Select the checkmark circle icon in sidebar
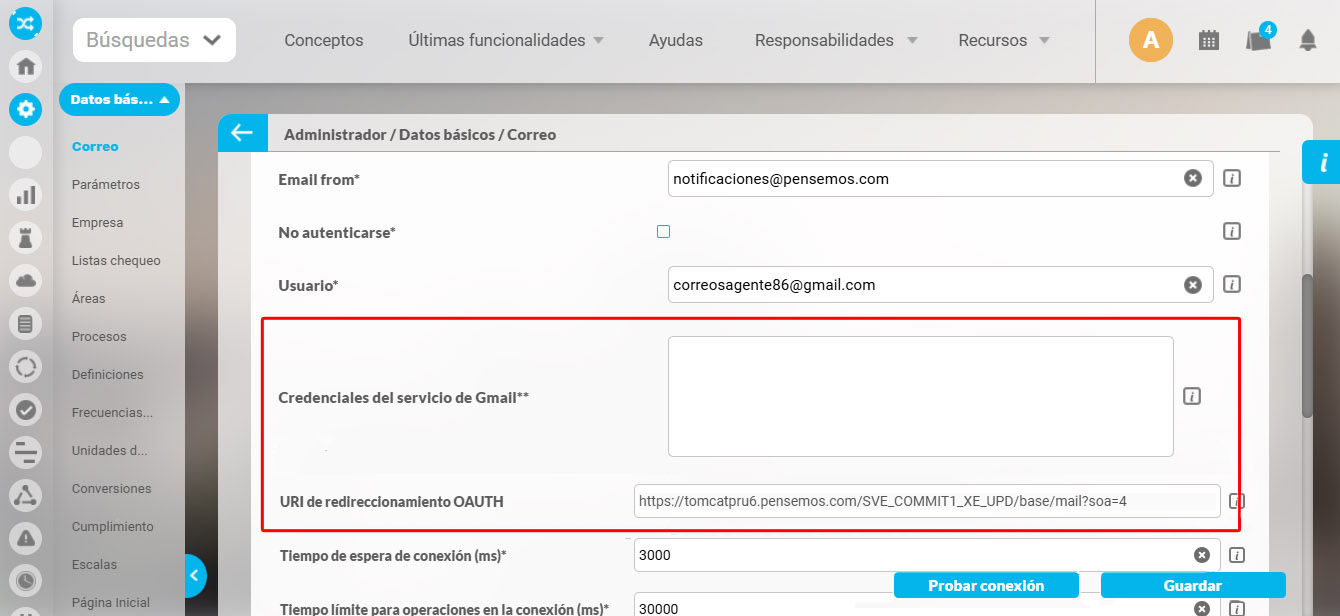This screenshot has height=616, width=1340. pyautogui.click(x=25, y=409)
